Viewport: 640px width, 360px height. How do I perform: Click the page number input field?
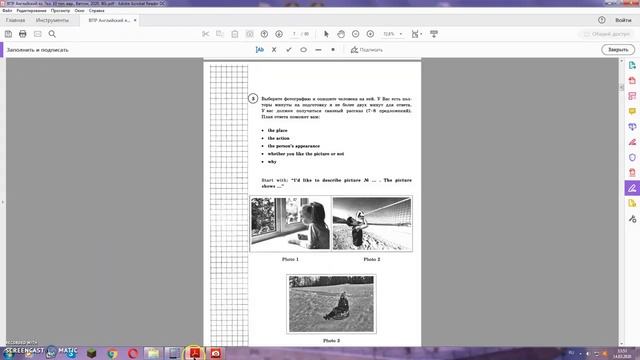294,34
